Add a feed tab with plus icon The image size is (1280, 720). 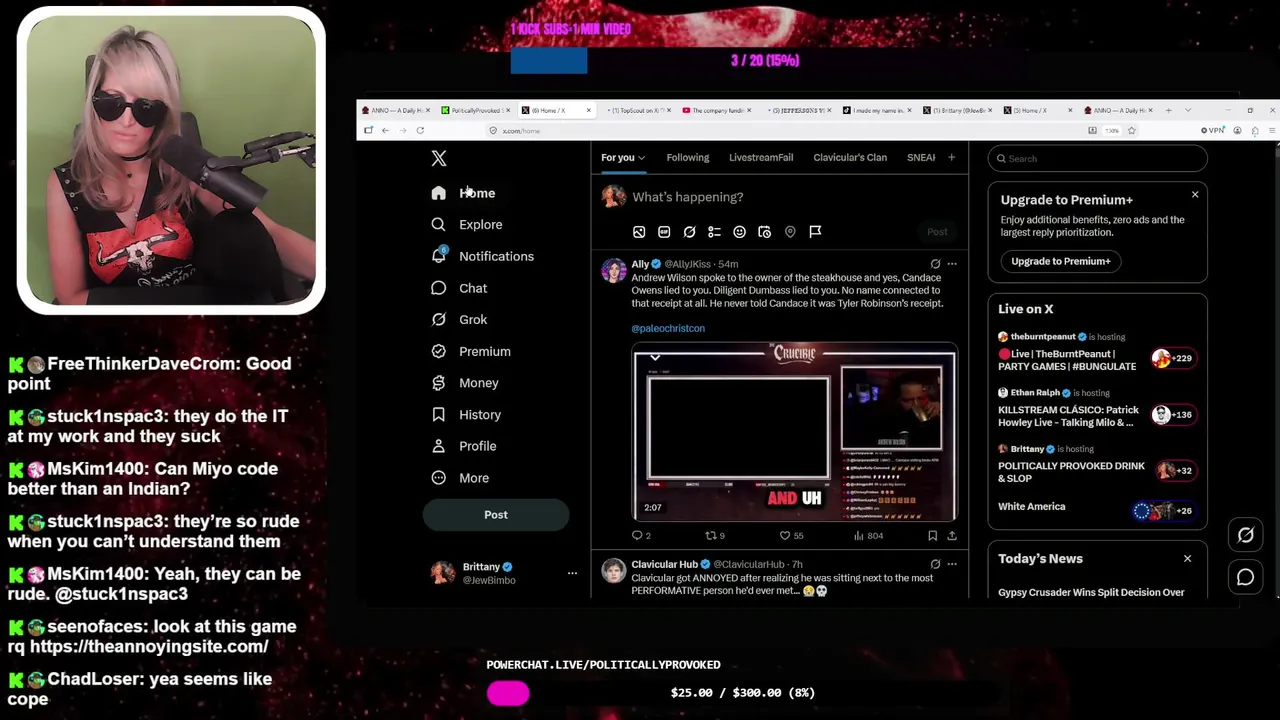951,157
